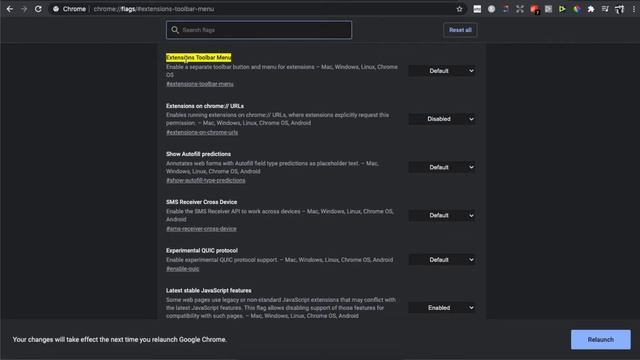Open the #enable-quic anchor link

[x=182, y=269]
